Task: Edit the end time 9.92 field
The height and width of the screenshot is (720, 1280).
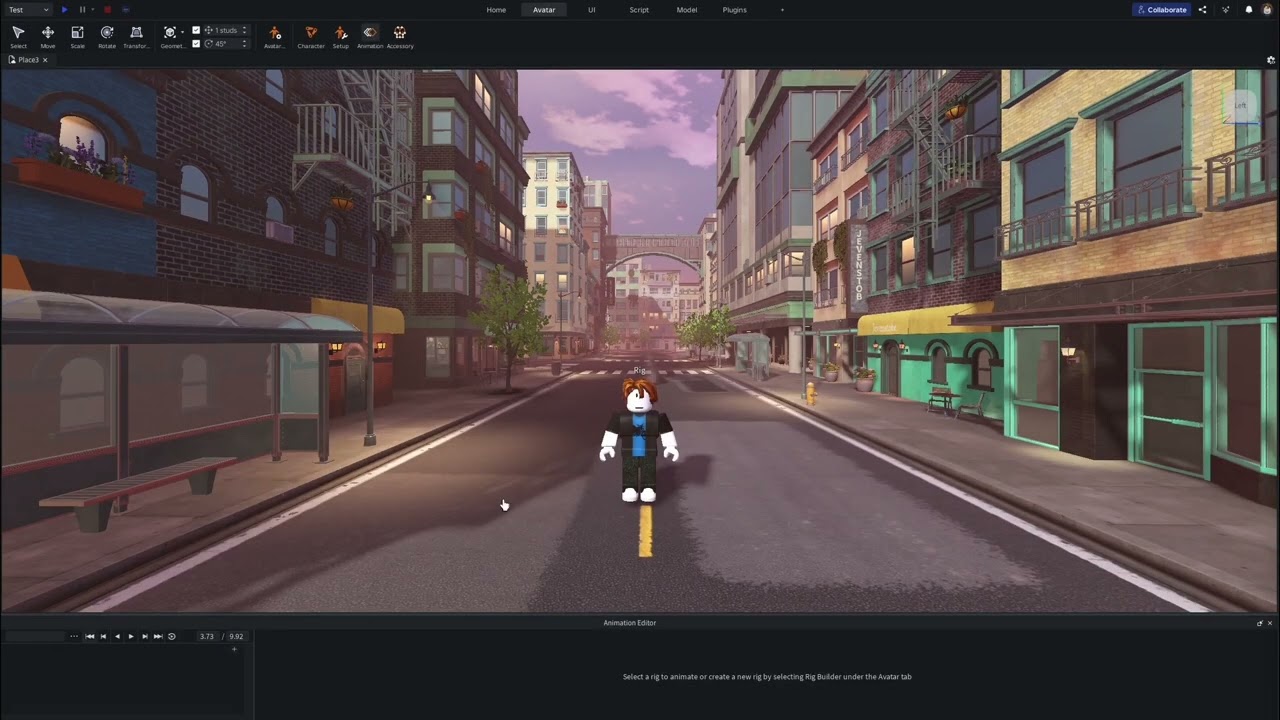Action: (236, 636)
